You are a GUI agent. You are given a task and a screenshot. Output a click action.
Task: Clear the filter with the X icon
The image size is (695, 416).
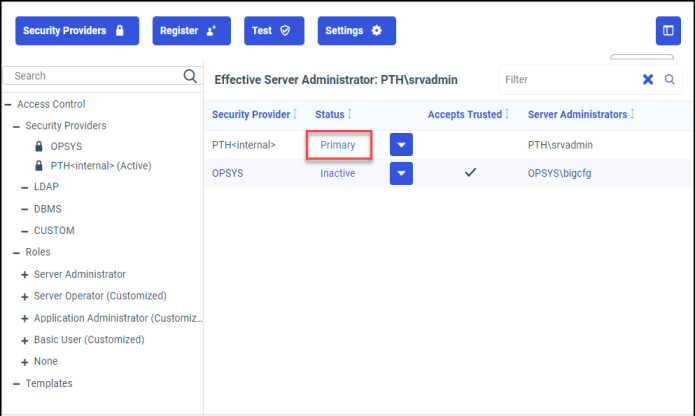[648, 80]
